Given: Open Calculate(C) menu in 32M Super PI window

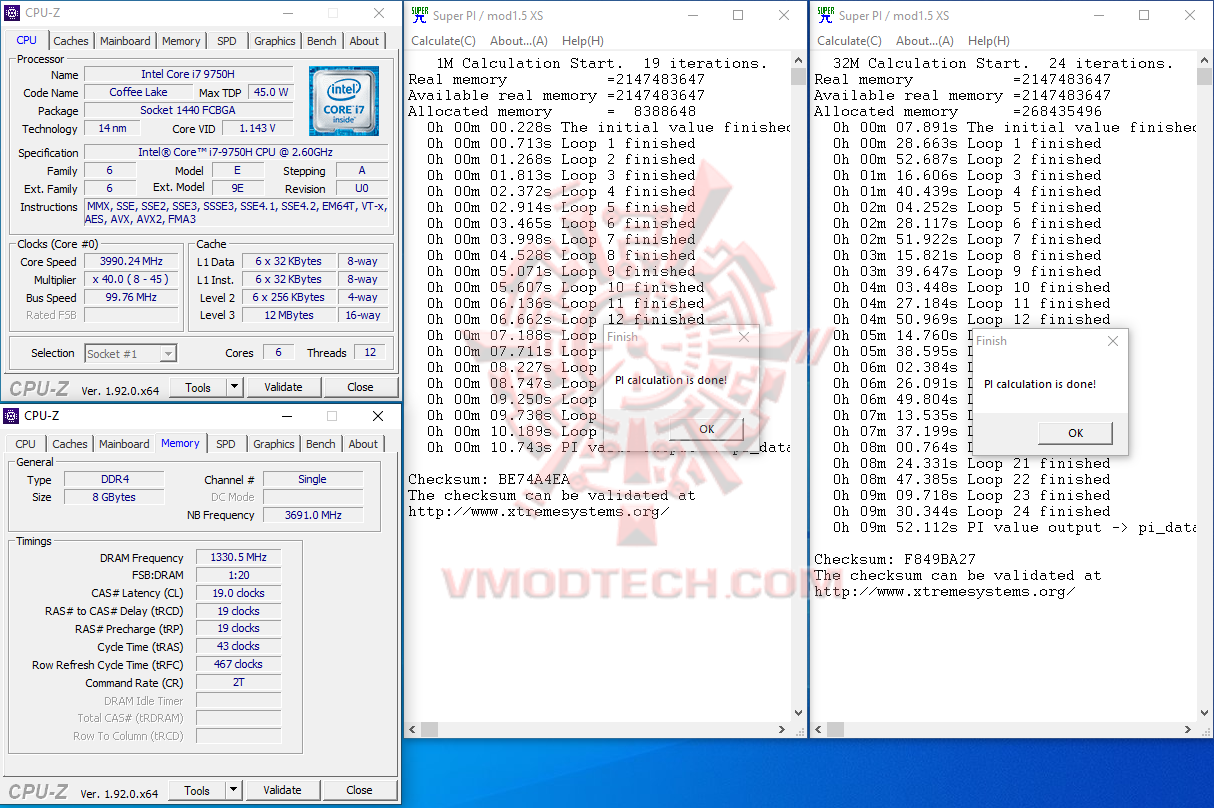Looking at the screenshot, I should (x=849, y=41).
